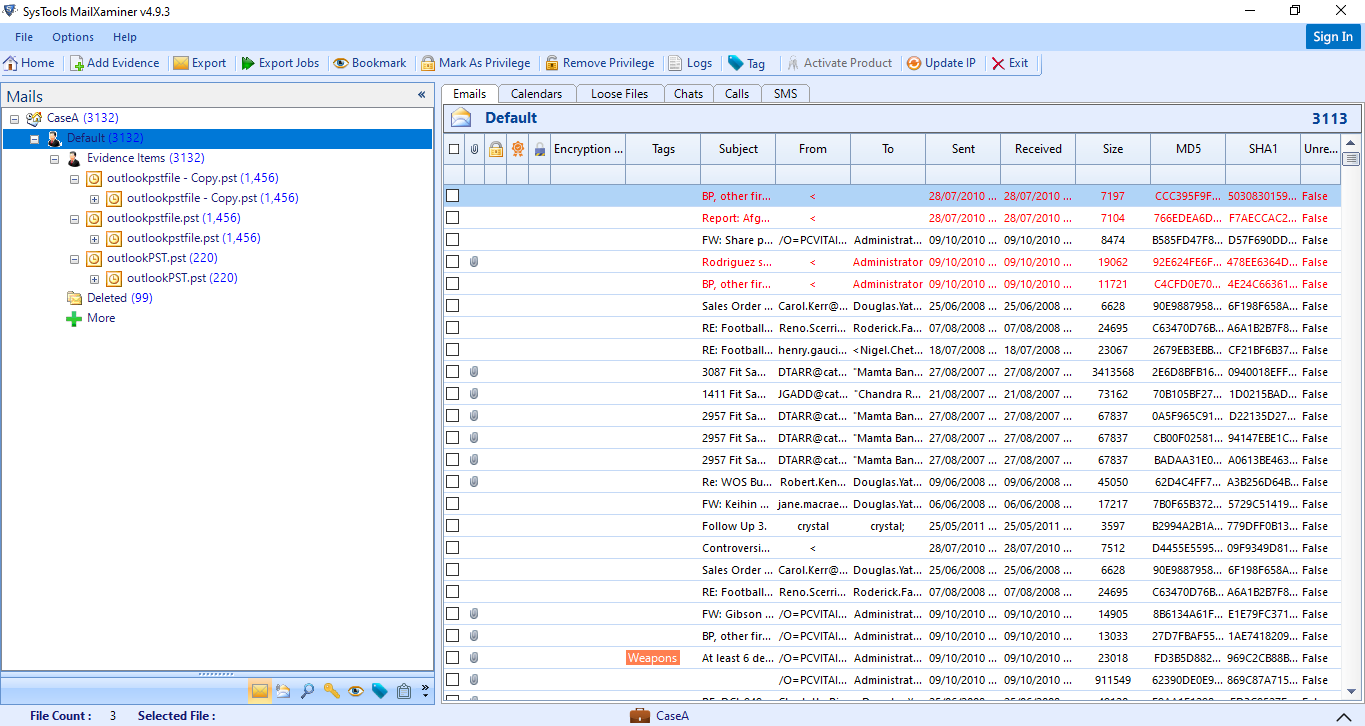The height and width of the screenshot is (726, 1365).
Task: Click the privilege ID-lock column header icon
Action: 495,149
